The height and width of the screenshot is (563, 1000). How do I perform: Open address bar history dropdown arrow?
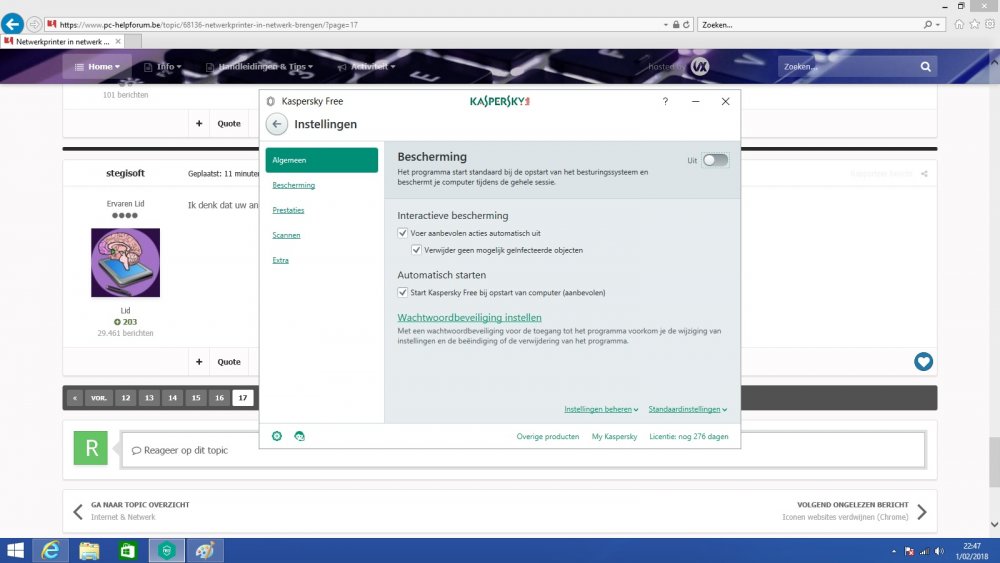(x=666, y=25)
